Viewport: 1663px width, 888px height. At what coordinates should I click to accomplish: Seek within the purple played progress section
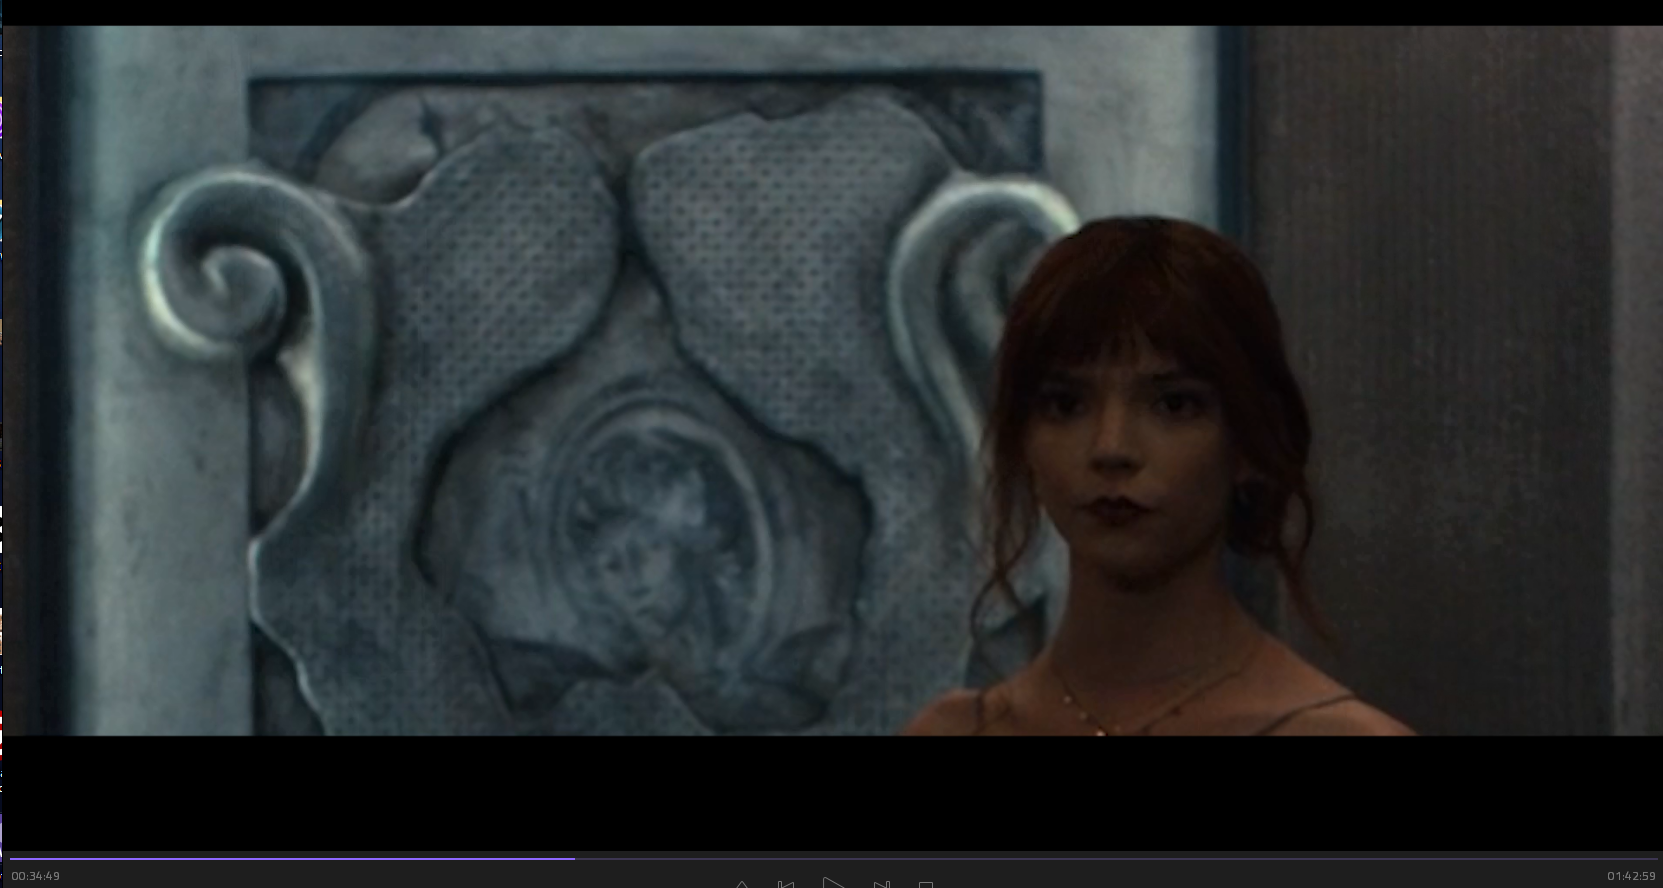[290, 858]
